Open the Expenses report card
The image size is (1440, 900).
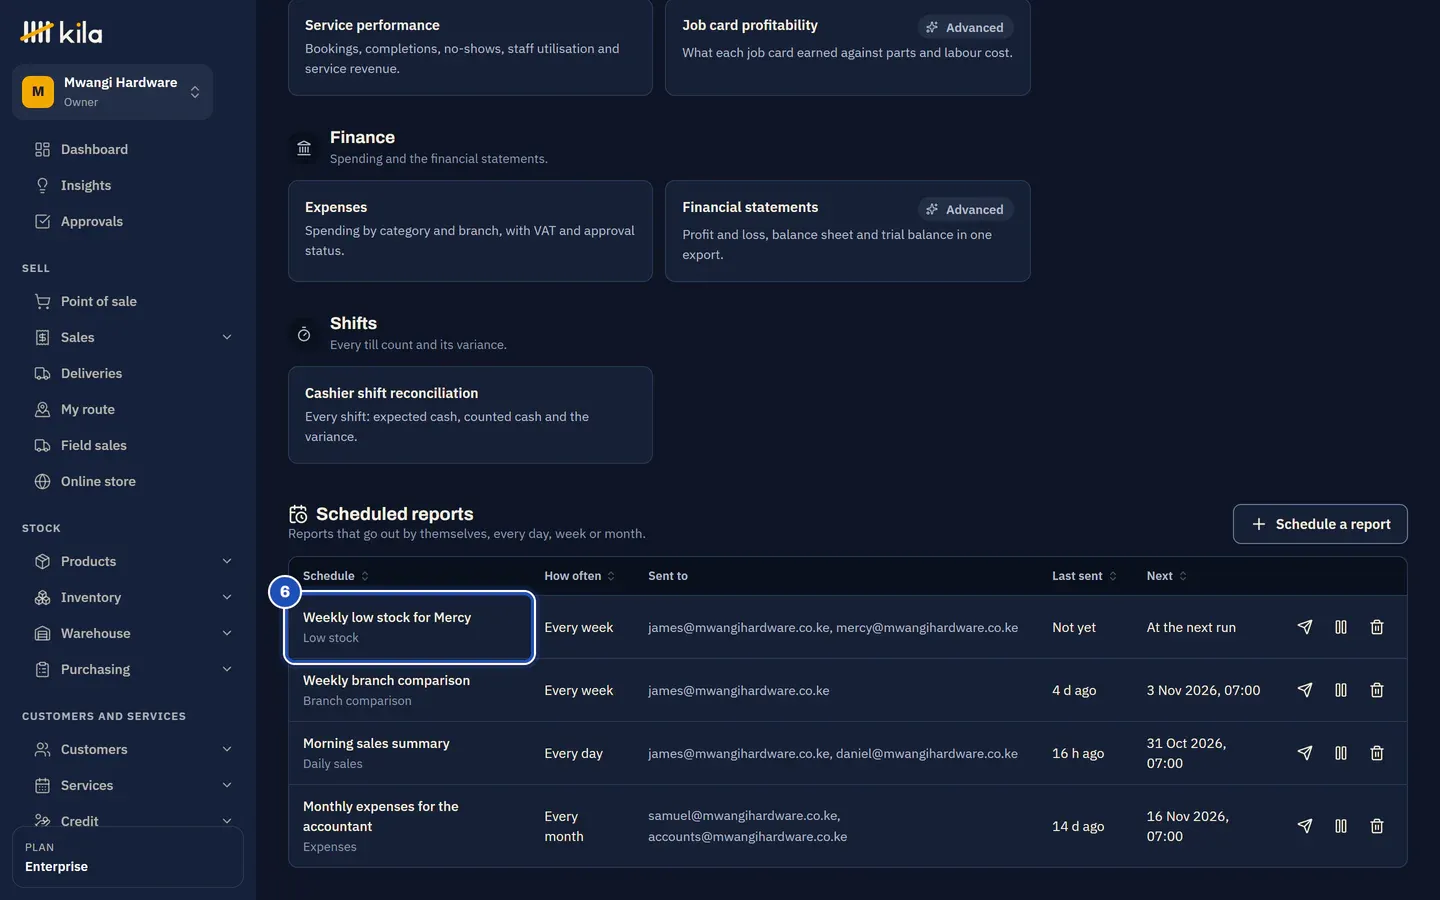(x=470, y=231)
